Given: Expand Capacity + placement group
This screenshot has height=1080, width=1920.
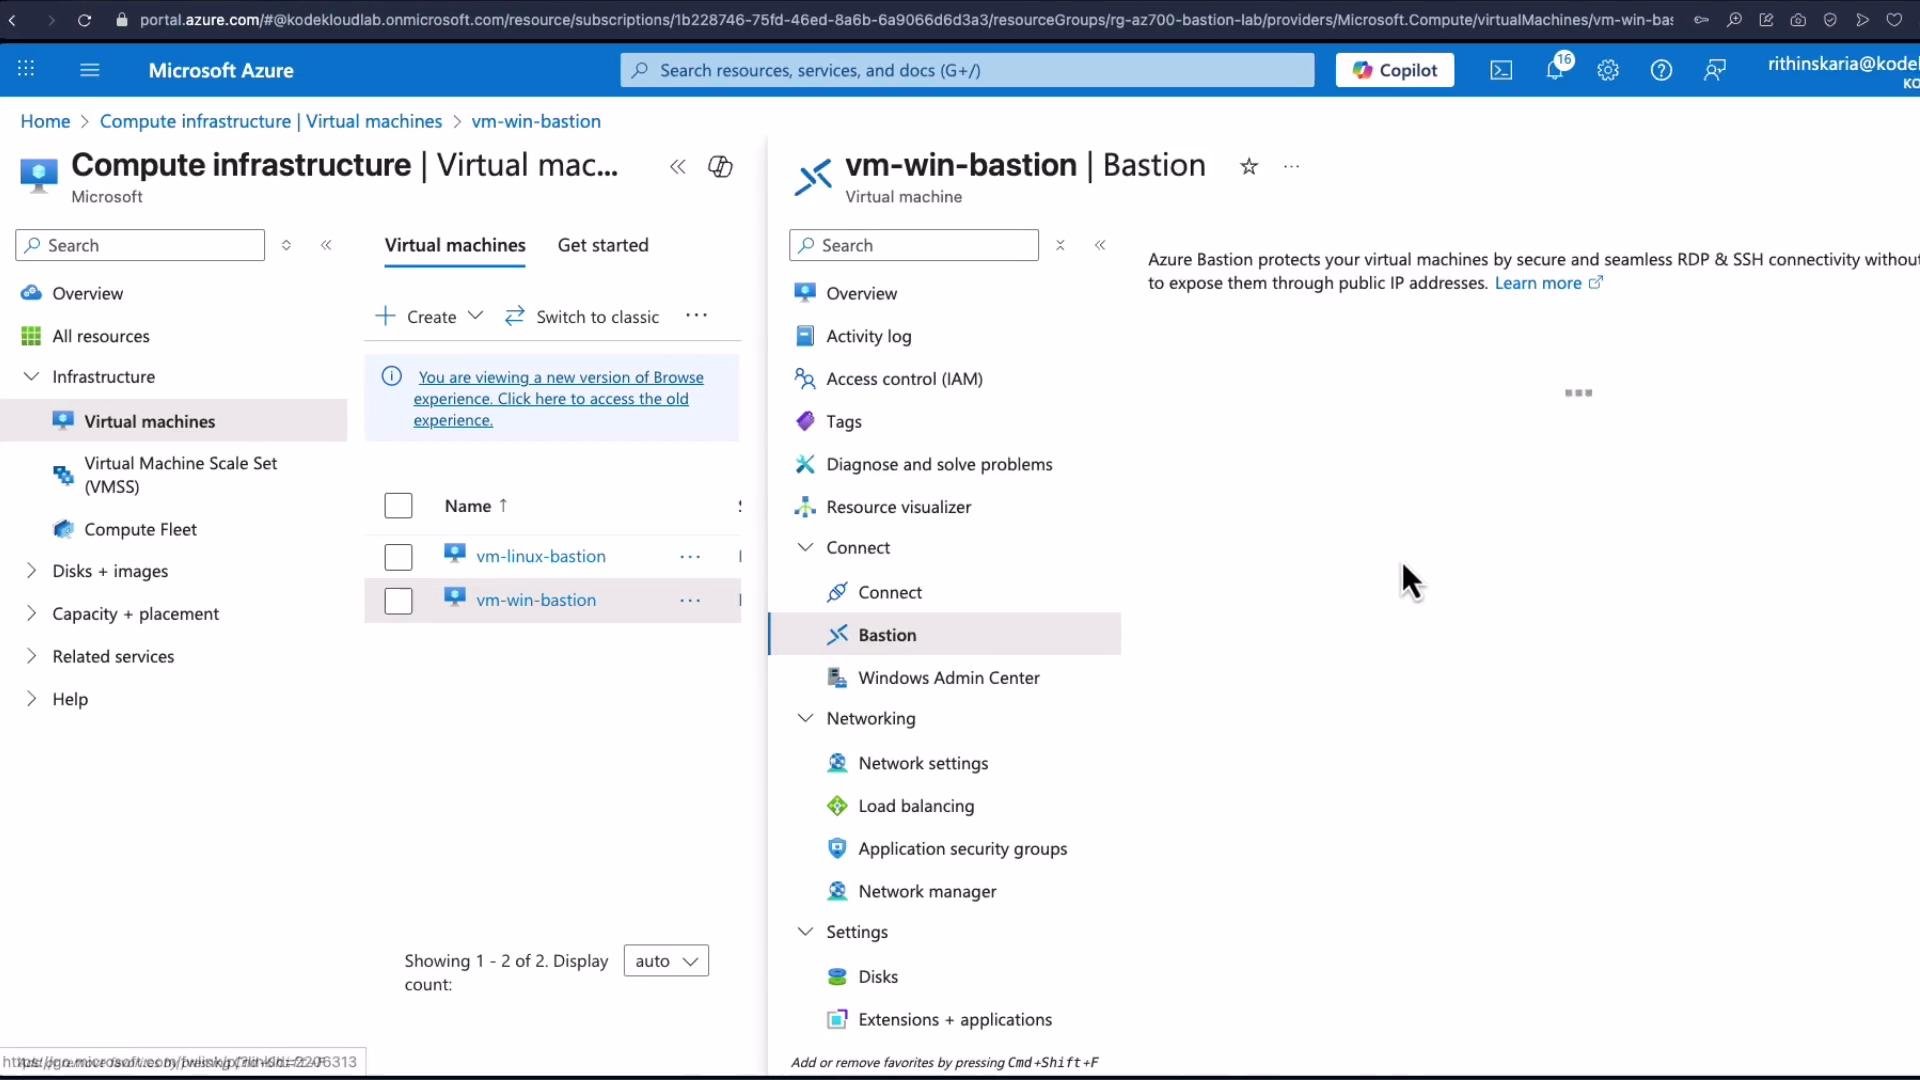Looking at the screenshot, I should point(31,614).
